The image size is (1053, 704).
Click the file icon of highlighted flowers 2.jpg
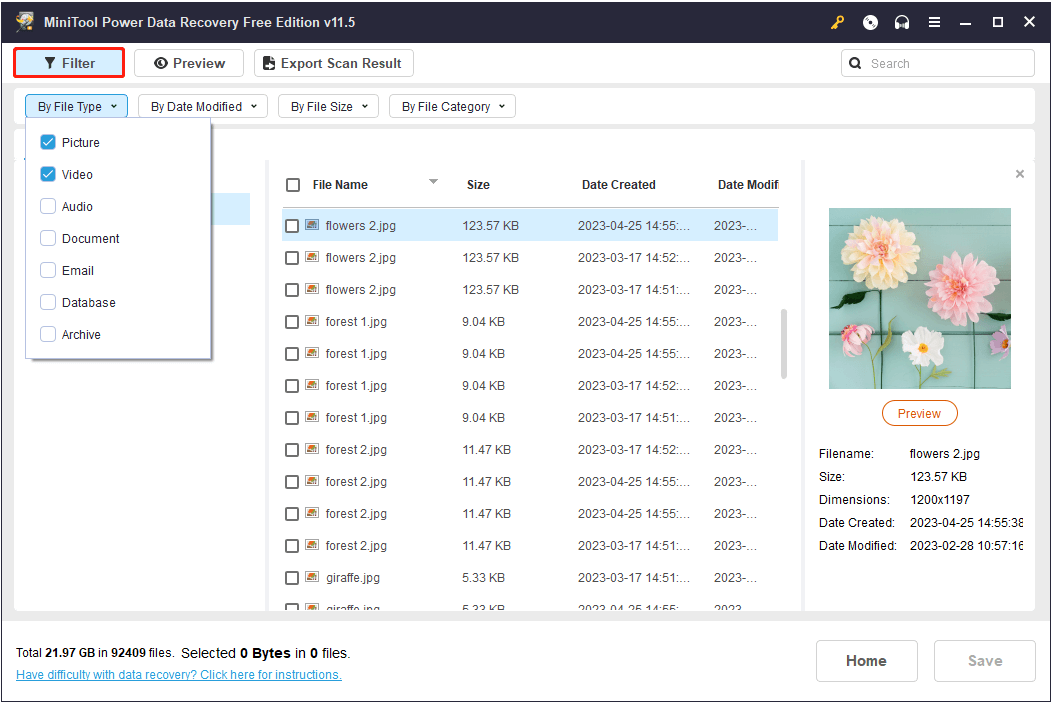(312, 224)
